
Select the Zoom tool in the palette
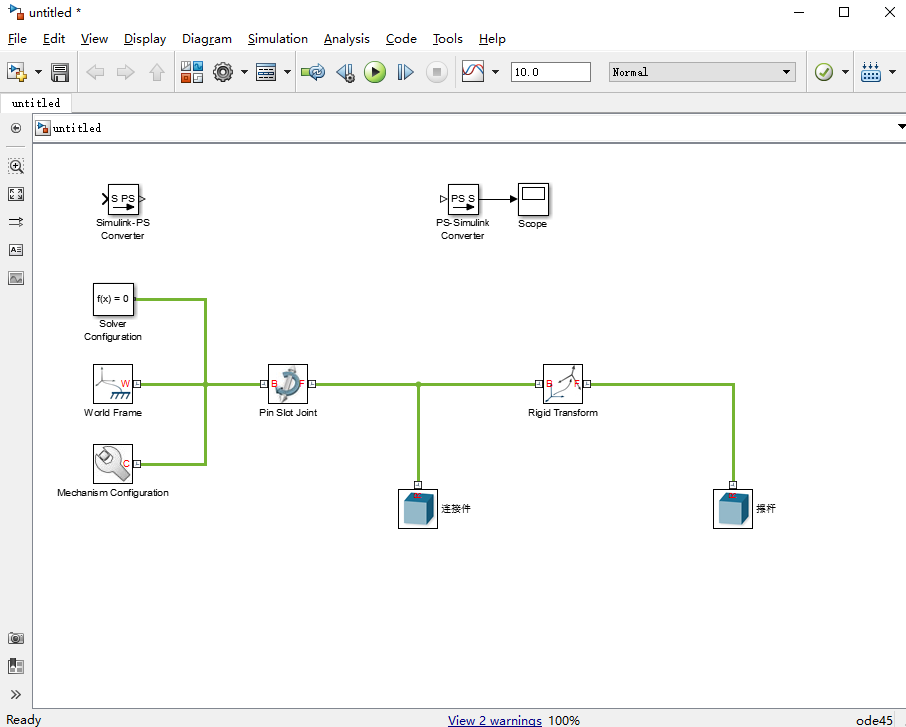(x=16, y=167)
